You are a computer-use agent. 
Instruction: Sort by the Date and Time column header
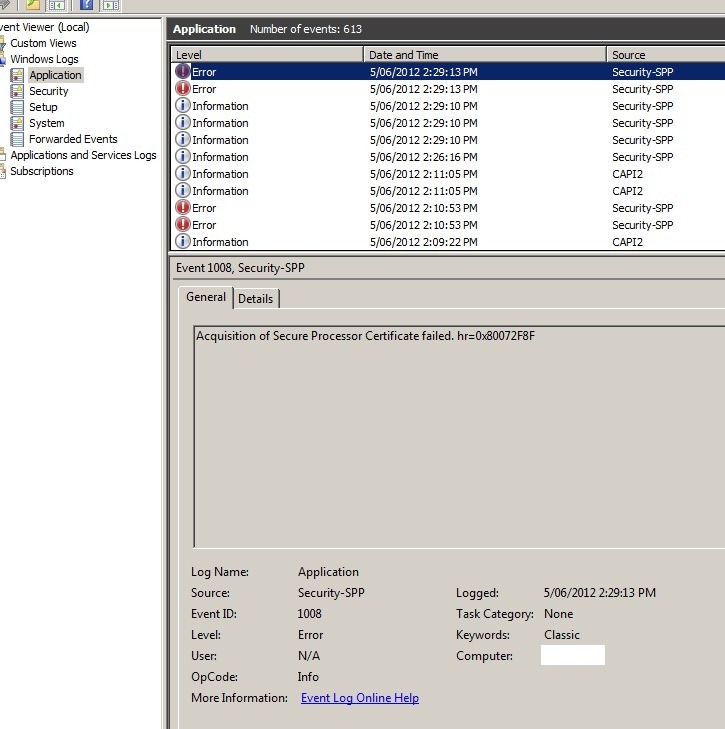(x=484, y=55)
